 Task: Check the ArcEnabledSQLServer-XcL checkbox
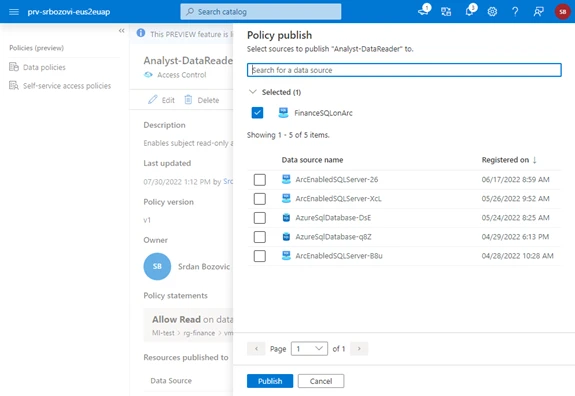(x=260, y=199)
